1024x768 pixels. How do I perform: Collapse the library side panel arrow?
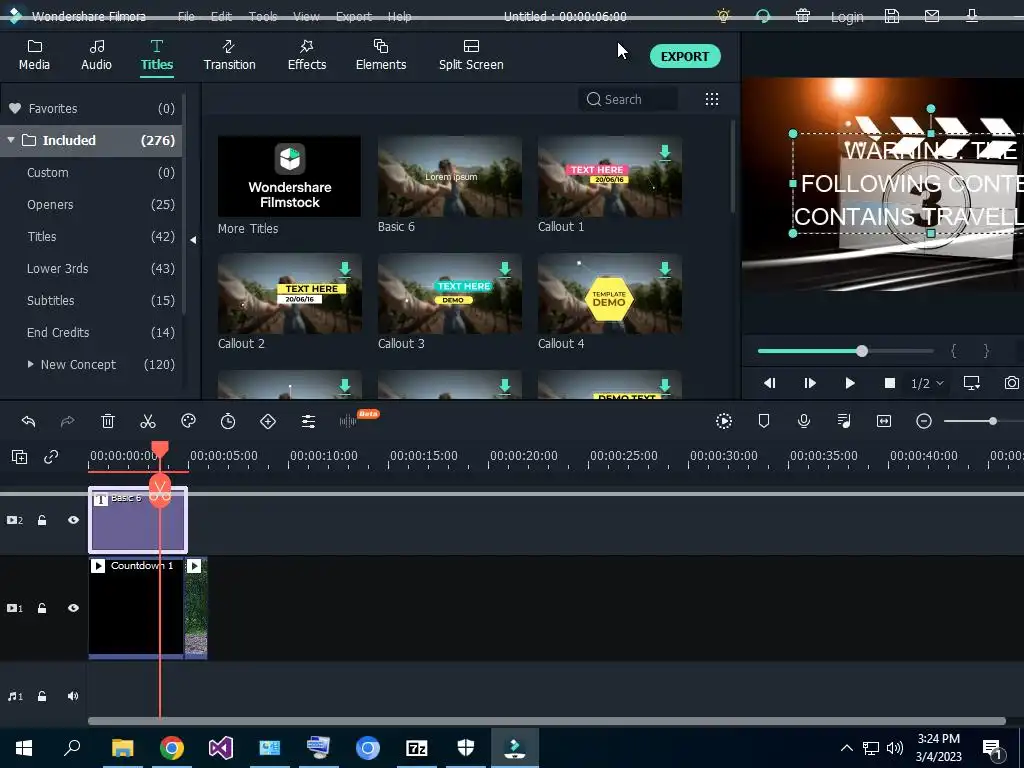(x=193, y=240)
